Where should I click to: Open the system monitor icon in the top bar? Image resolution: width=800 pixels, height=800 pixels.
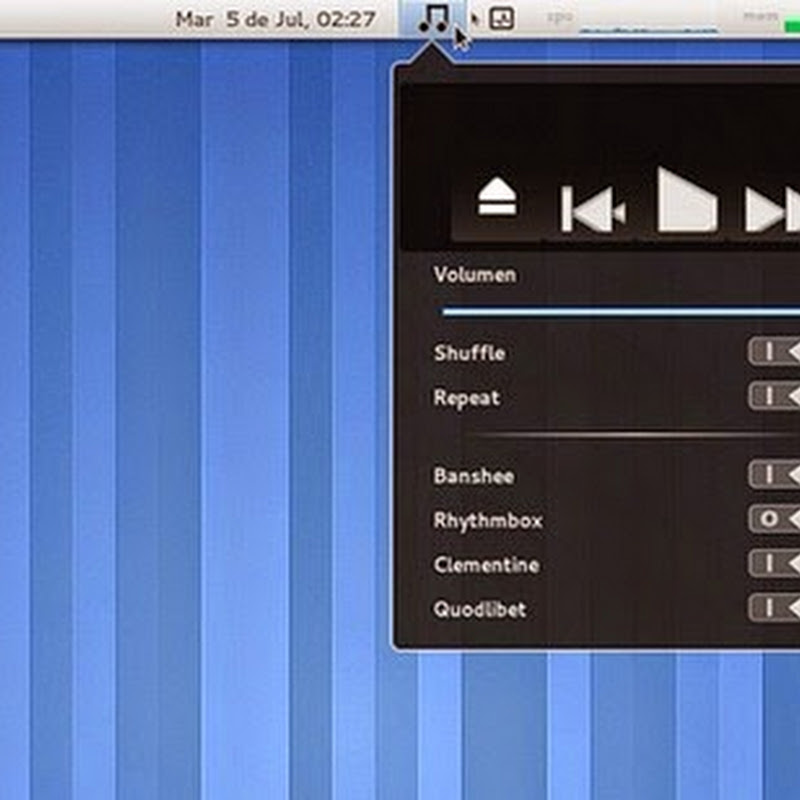click(x=502, y=19)
